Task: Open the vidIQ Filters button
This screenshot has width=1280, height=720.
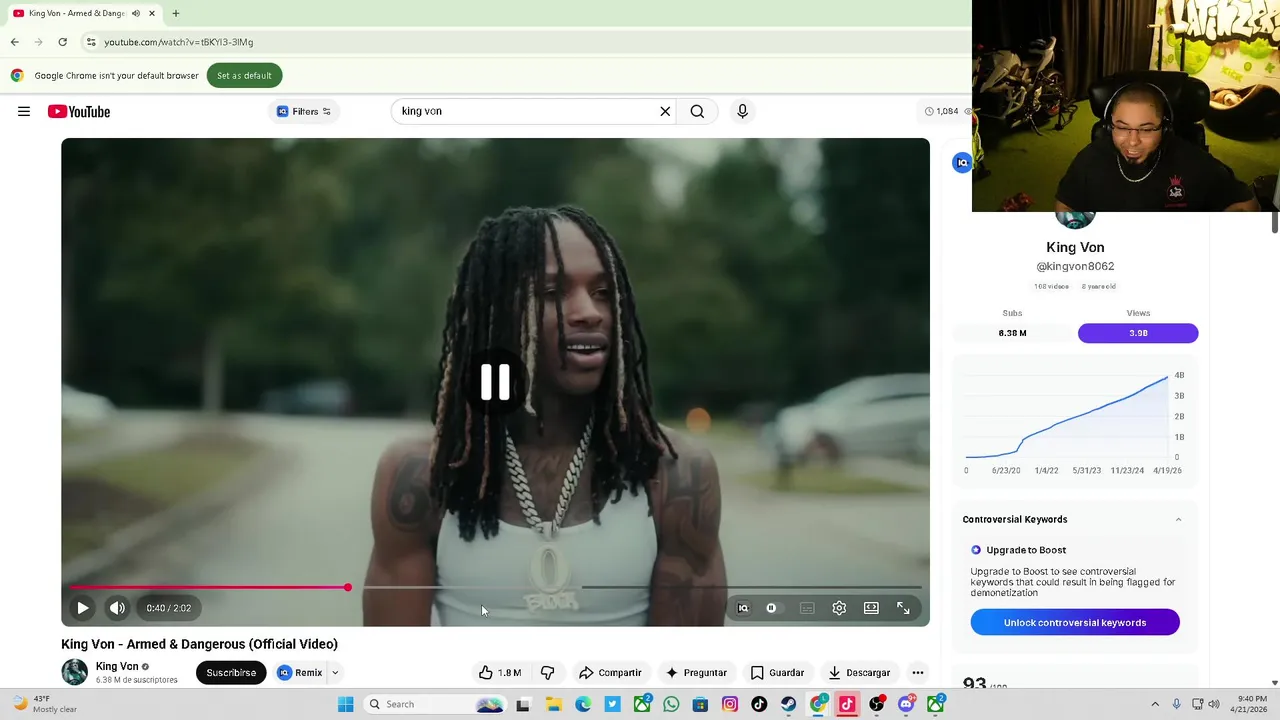Action: click(x=303, y=111)
